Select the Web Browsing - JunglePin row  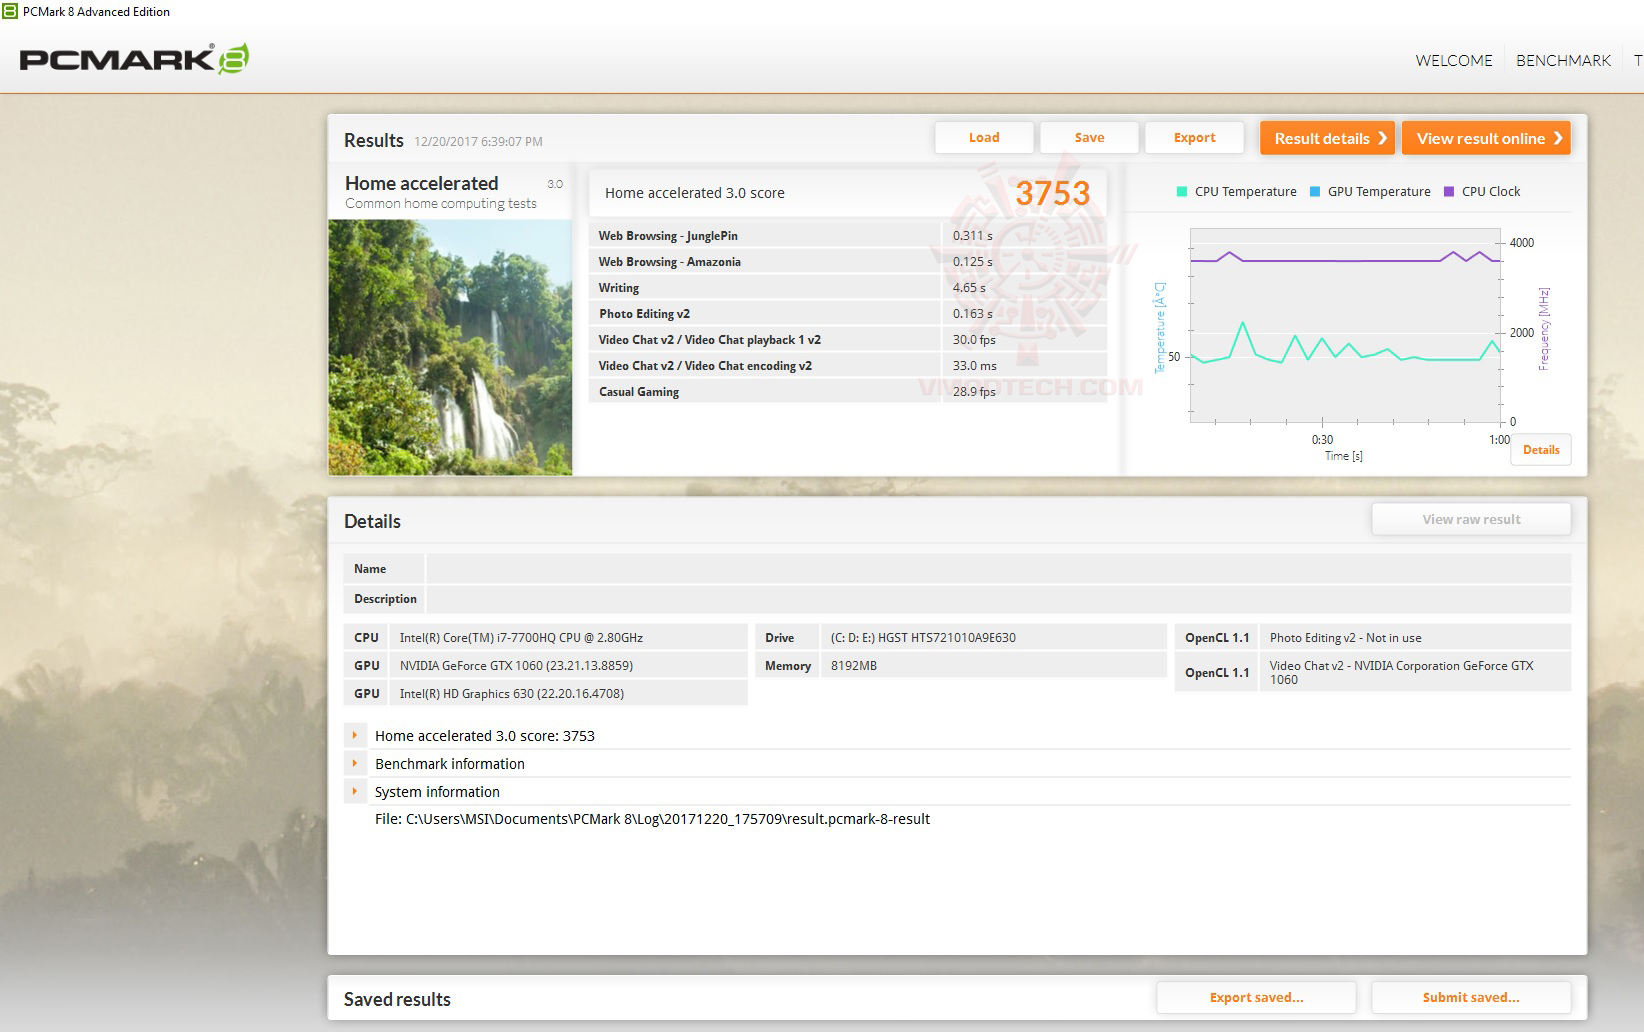click(x=848, y=236)
